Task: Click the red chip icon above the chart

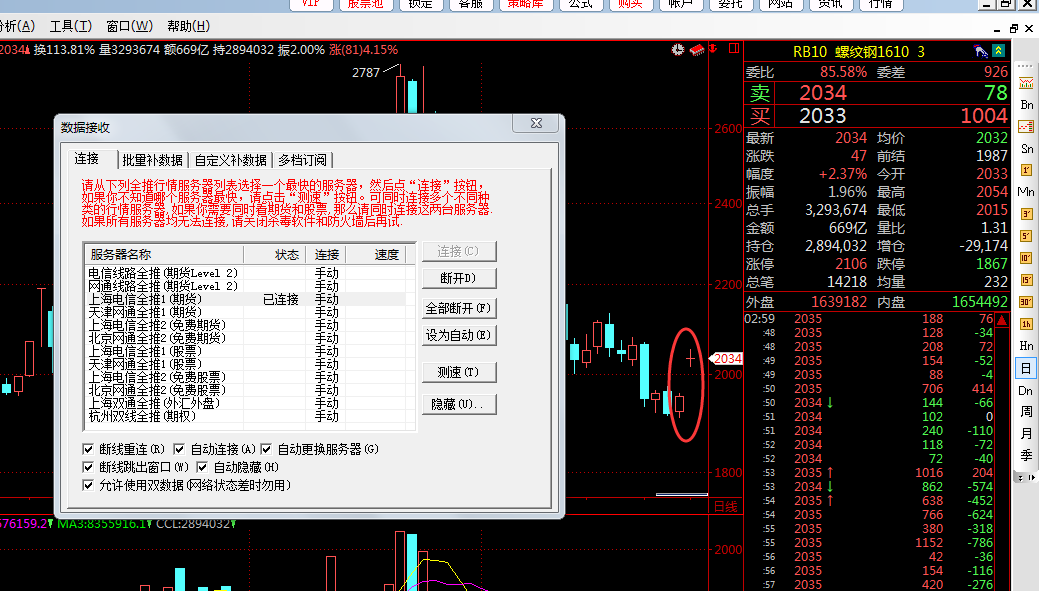Action: tap(696, 49)
